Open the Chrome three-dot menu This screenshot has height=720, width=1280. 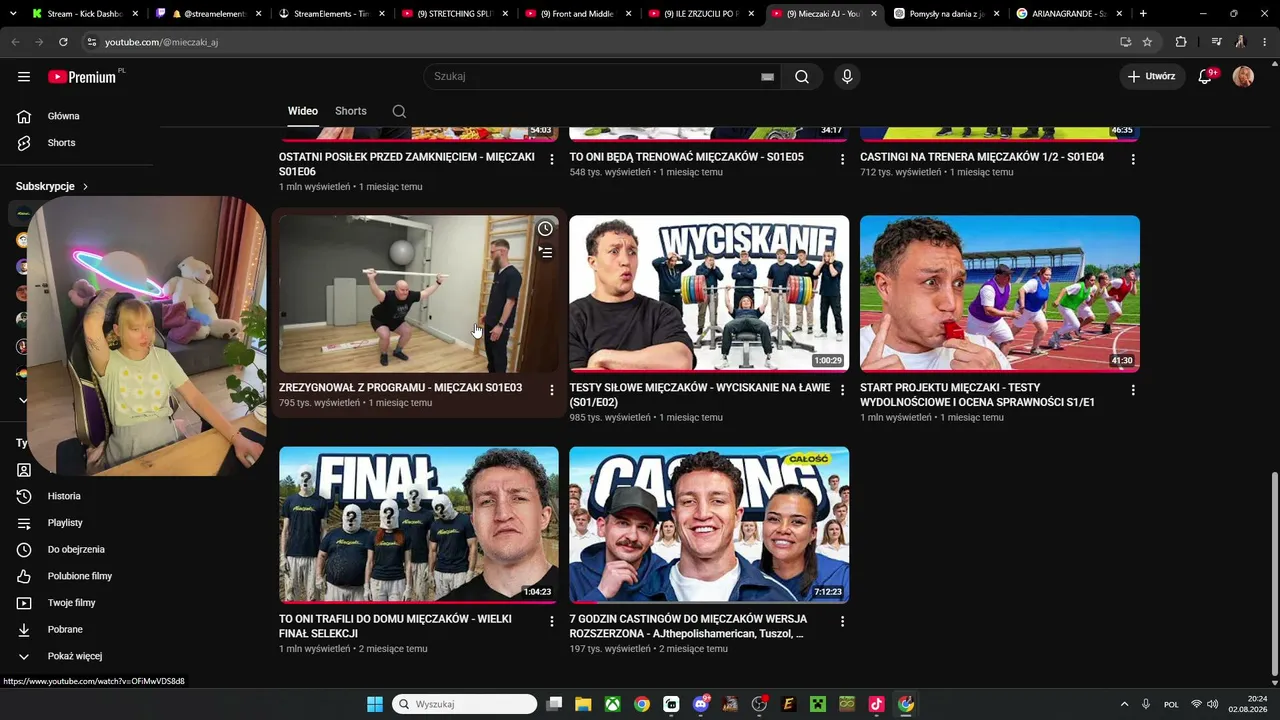(x=1264, y=42)
